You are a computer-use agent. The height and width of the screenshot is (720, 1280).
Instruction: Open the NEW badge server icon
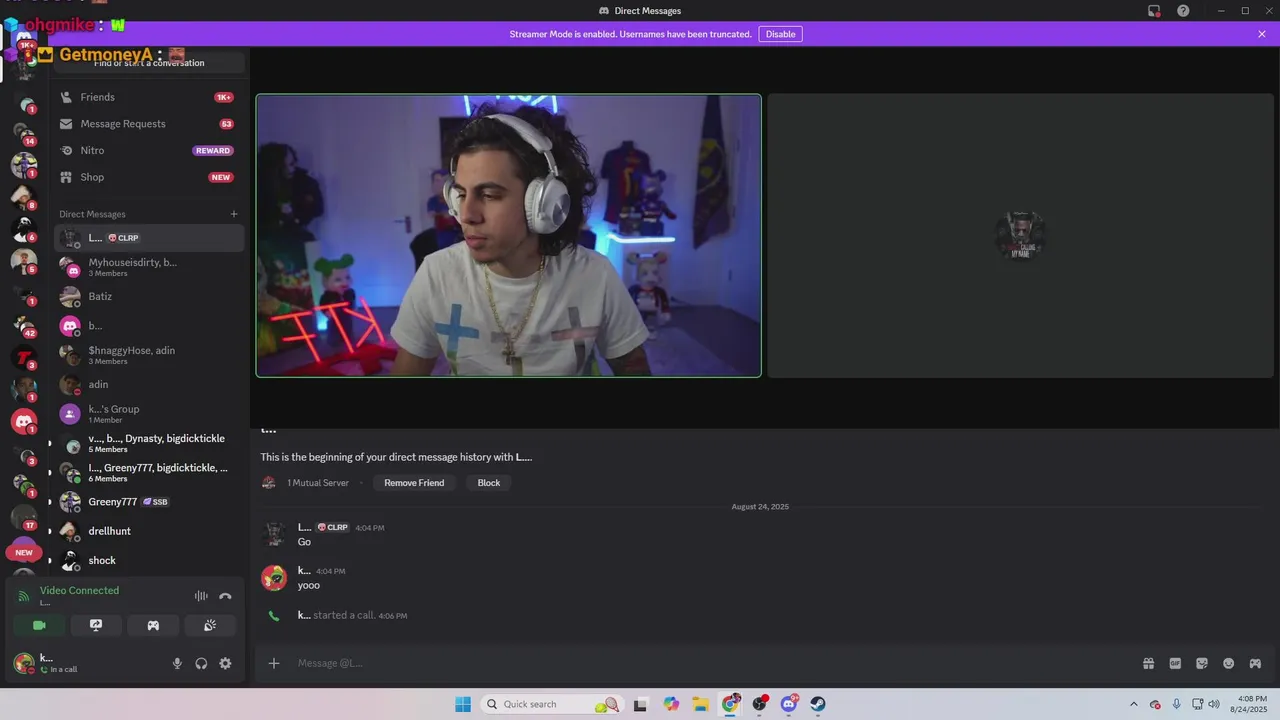tap(24, 552)
